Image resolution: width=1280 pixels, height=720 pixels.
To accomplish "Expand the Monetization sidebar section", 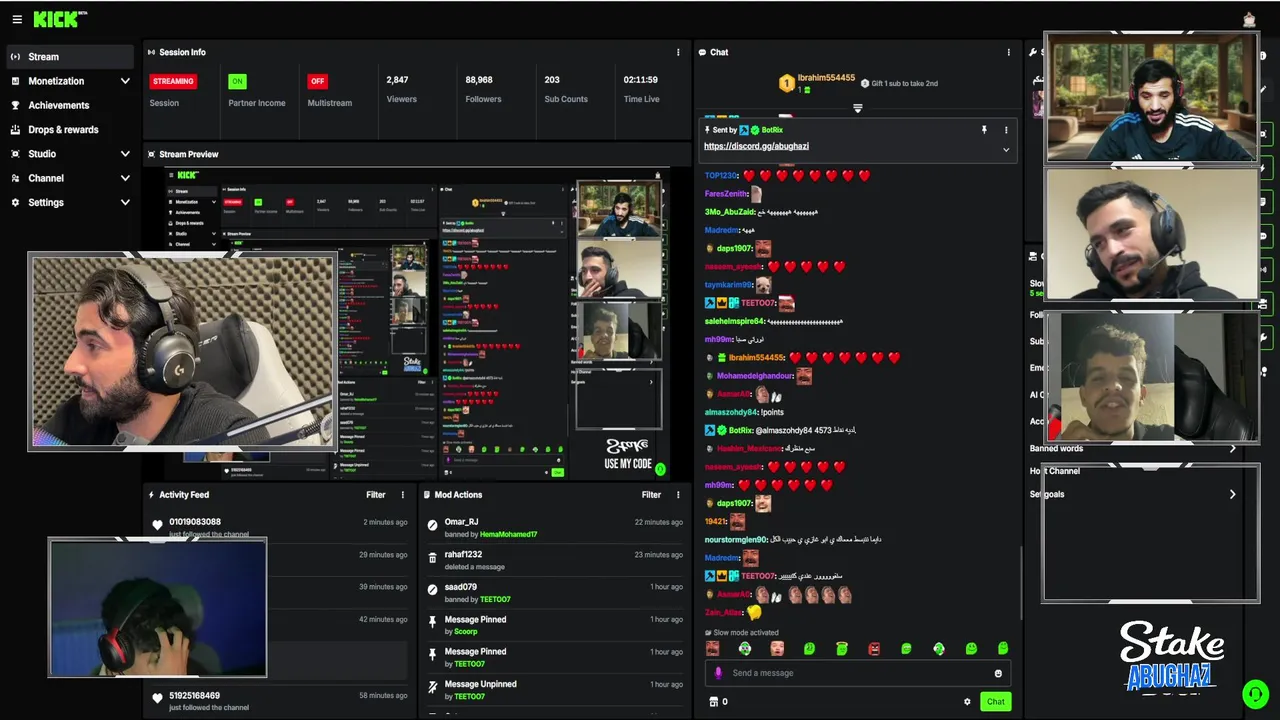I will [x=125, y=81].
